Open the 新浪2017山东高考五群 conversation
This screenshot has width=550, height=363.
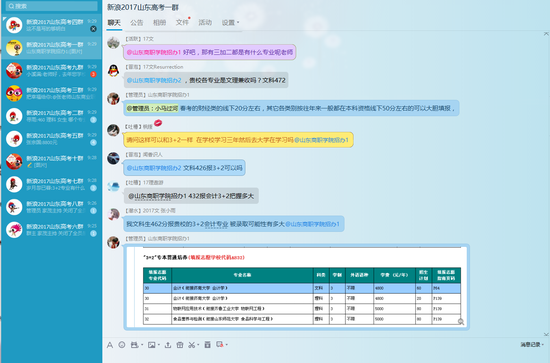(x=51, y=139)
